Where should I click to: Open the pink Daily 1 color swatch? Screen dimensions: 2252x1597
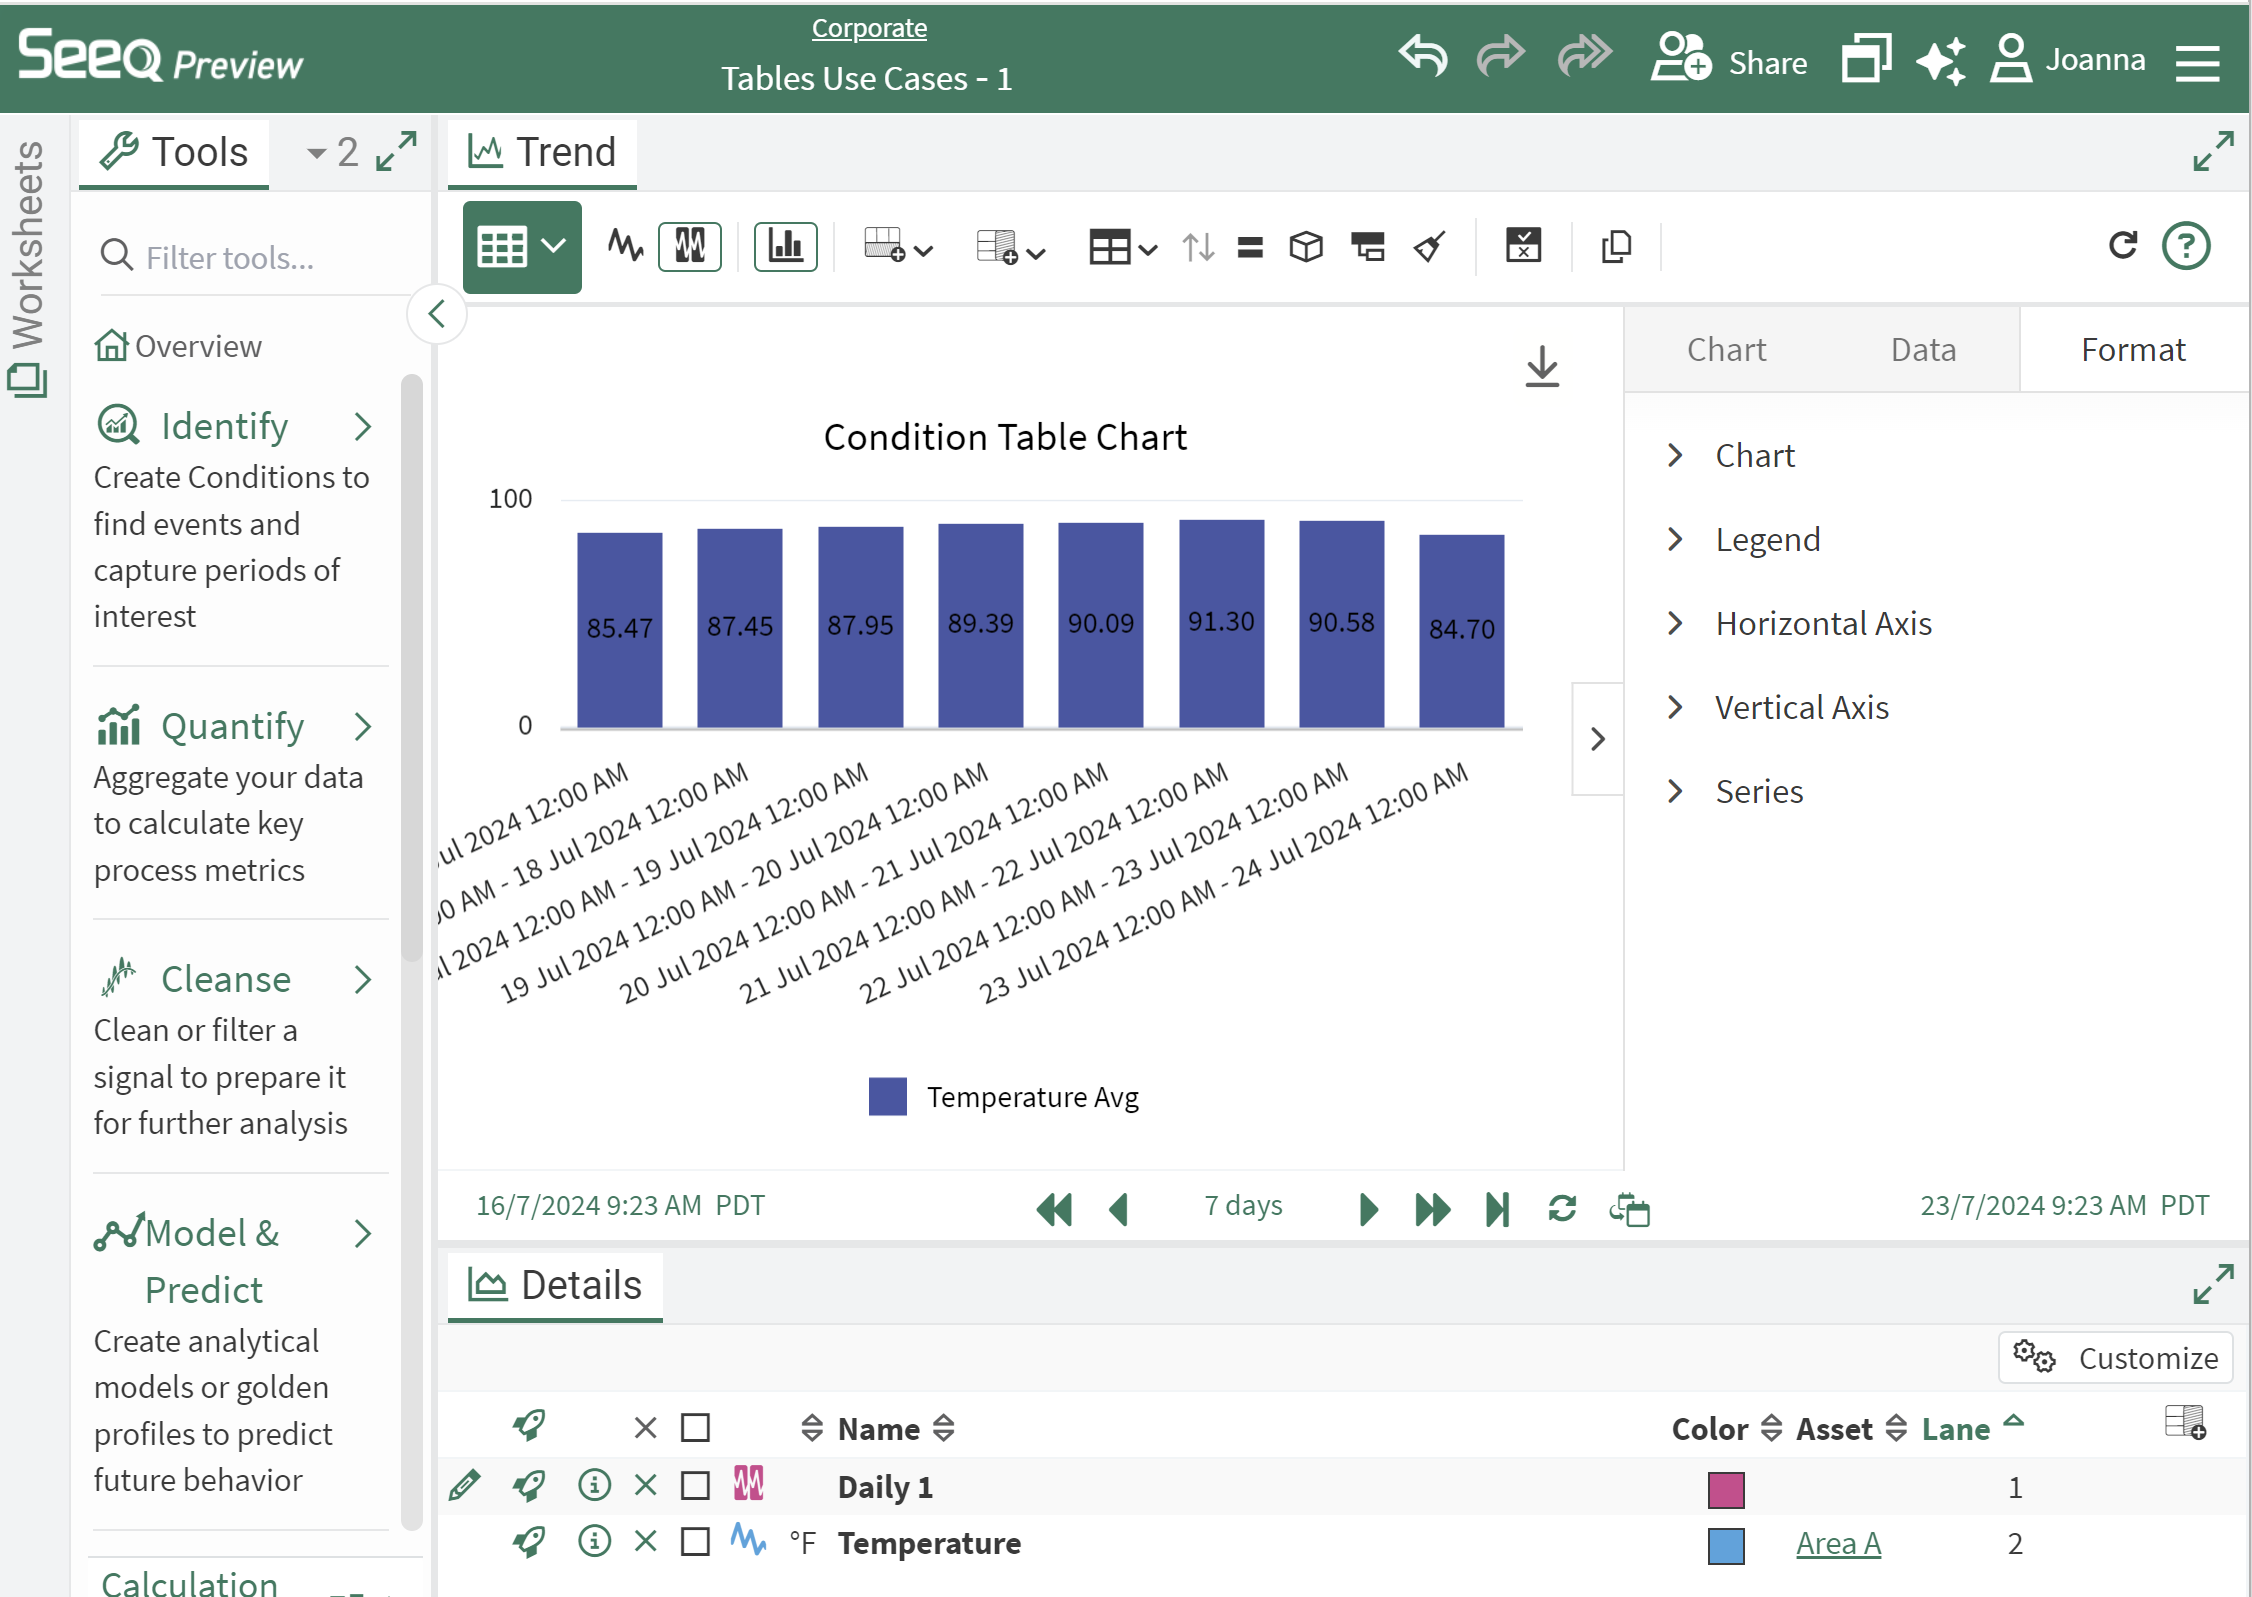click(1725, 1489)
